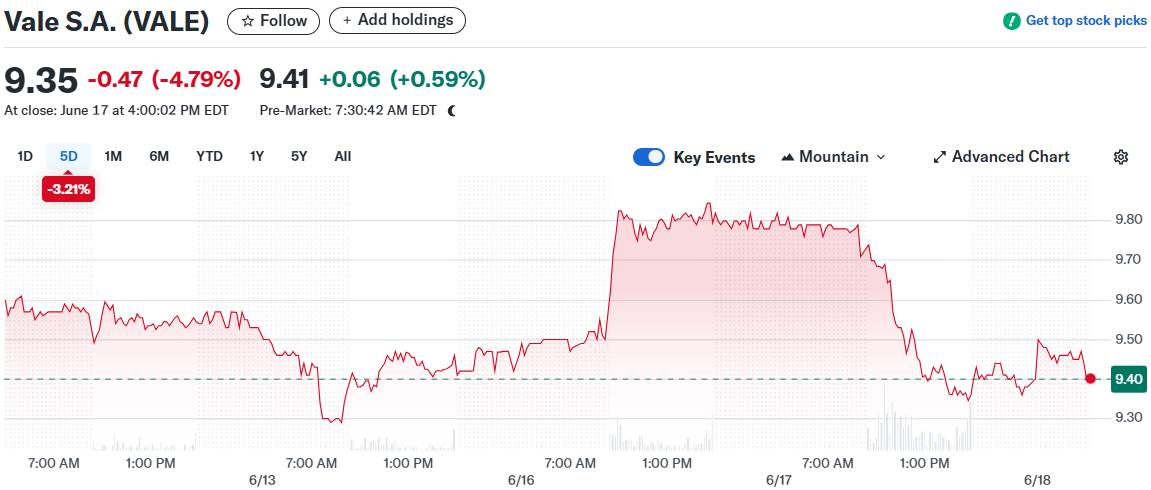Viewport: 1151px width, 490px height.
Task: Click the Vale S.A. (VALE) title
Action: [107, 21]
